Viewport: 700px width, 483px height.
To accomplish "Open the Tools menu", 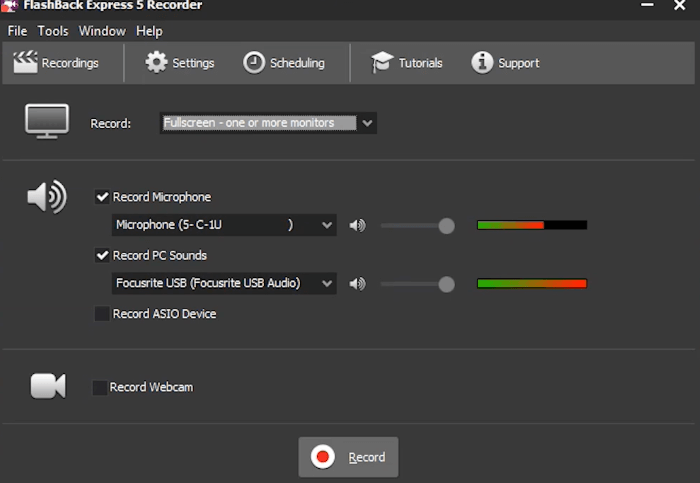I will pos(53,31).
